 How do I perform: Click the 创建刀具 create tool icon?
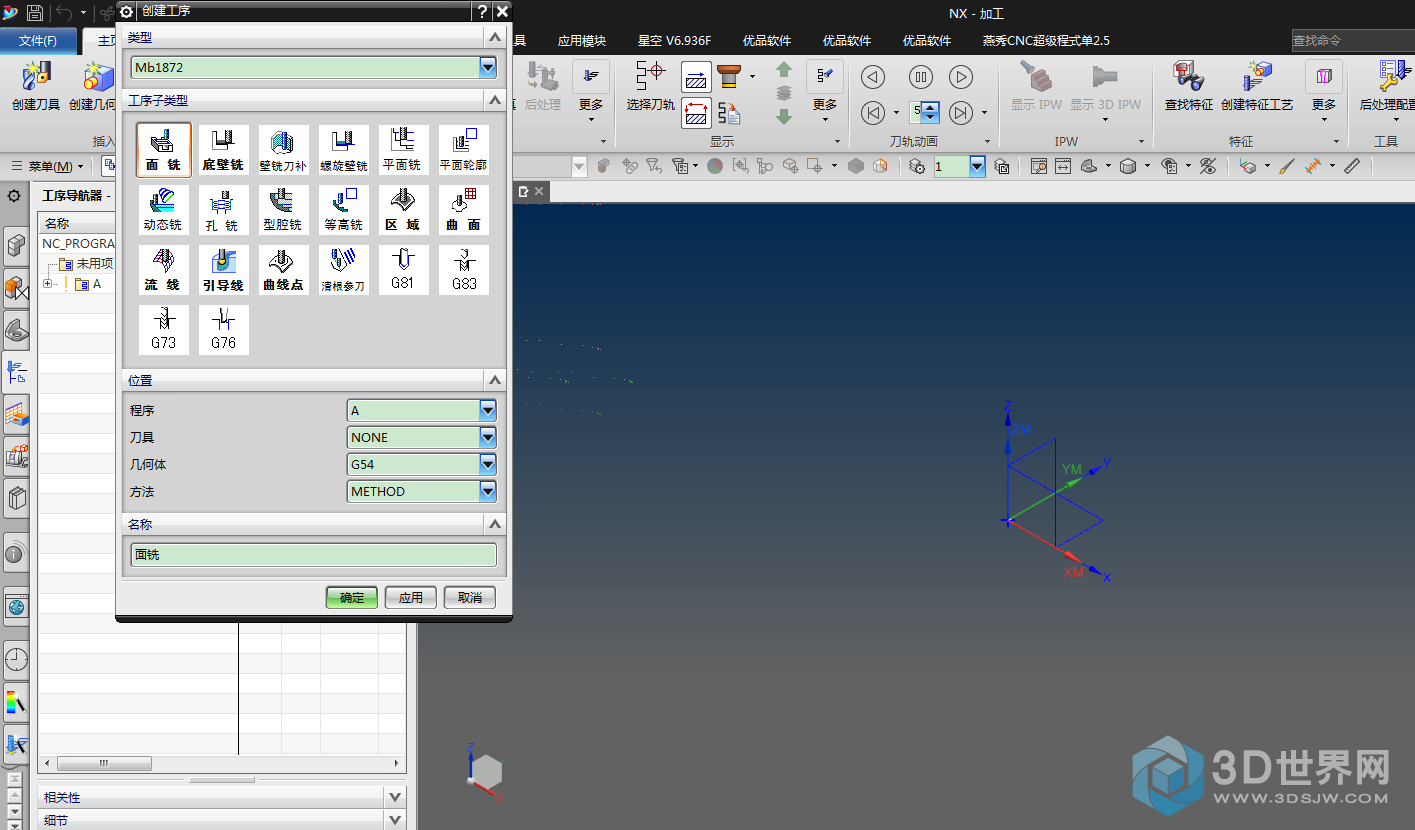(x=36, y=85)
